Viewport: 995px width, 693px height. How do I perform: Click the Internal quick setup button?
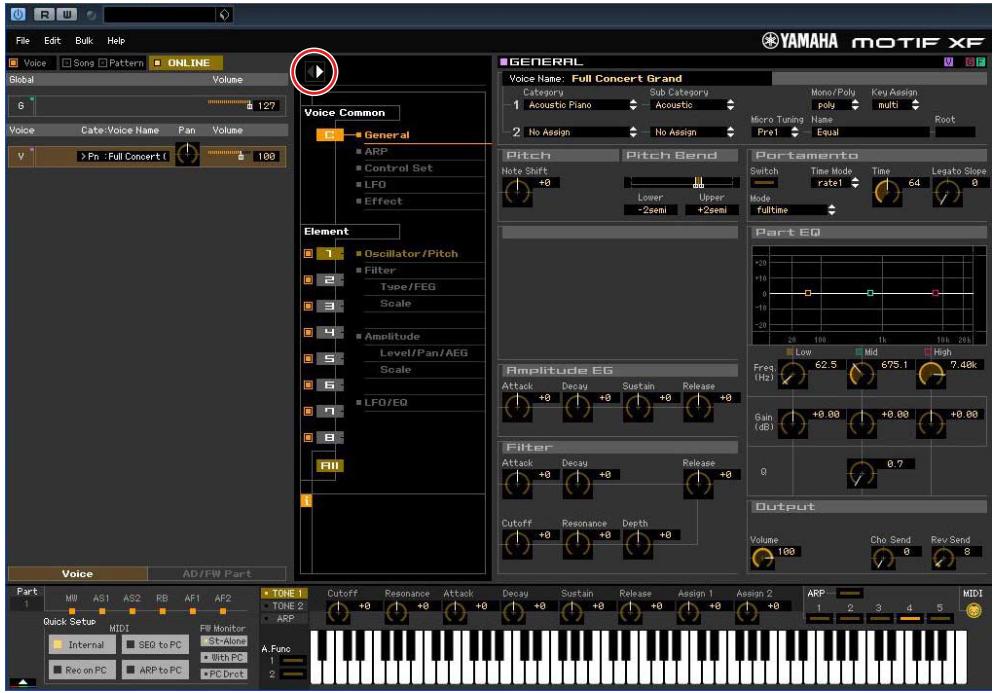click(x=82, y=645)
